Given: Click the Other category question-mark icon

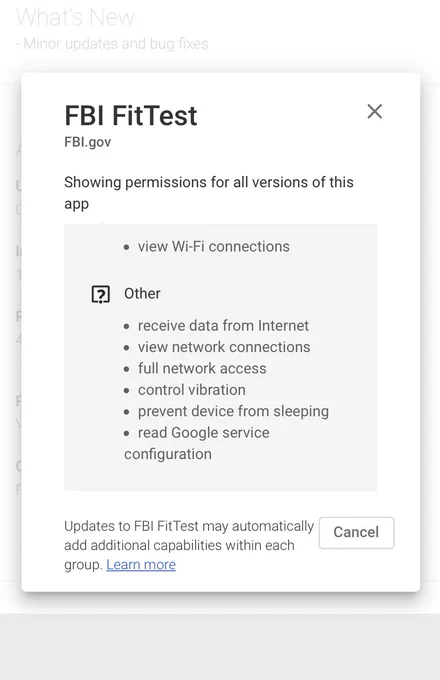Looking at the screenshot, I should pos(101,294).
